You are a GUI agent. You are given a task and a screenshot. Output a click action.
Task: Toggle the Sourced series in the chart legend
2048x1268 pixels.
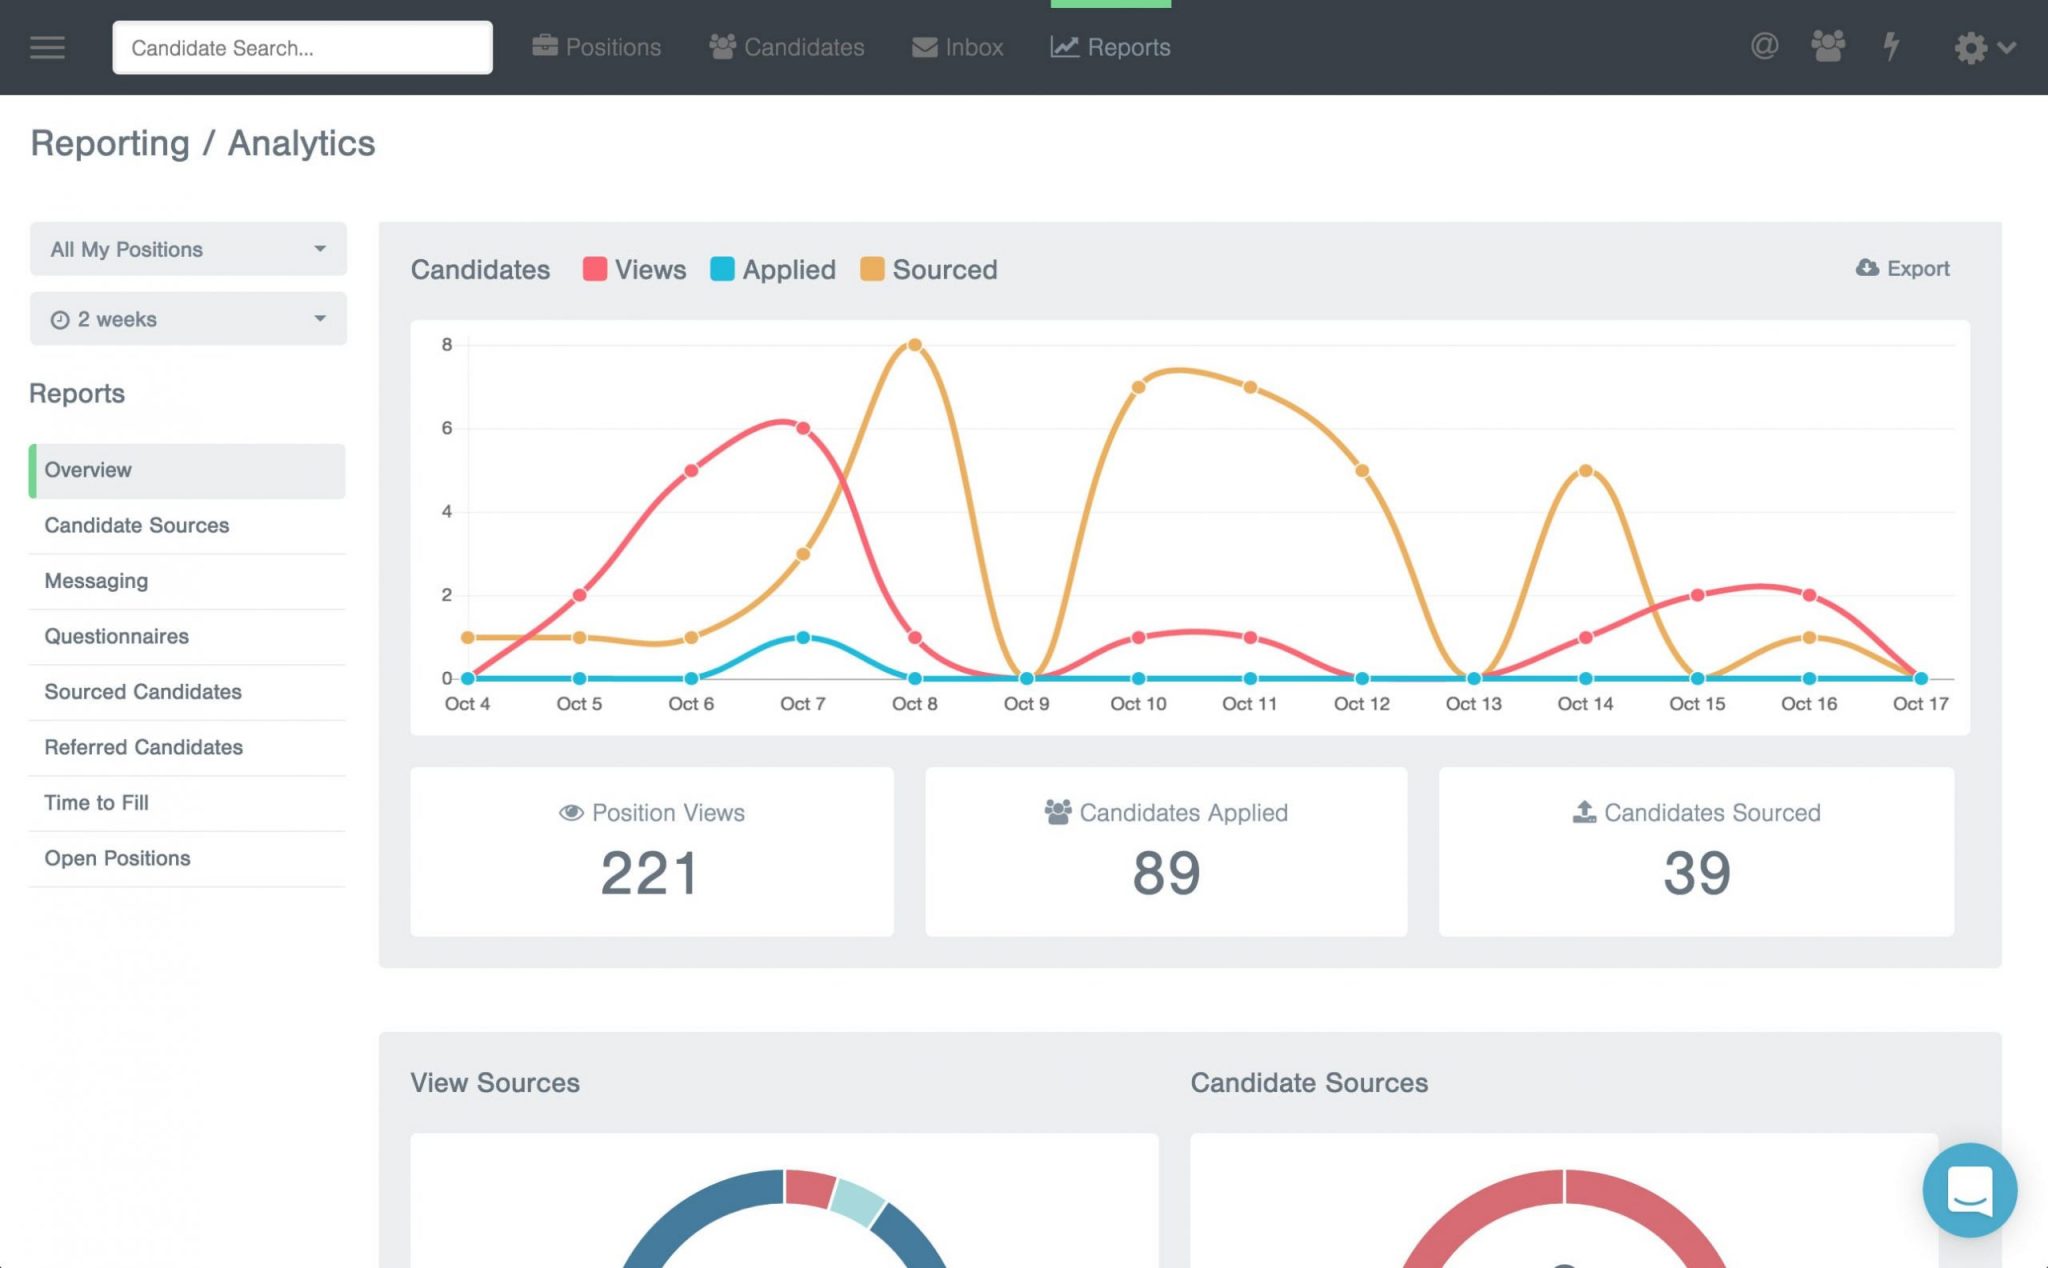tap(928, 269)
